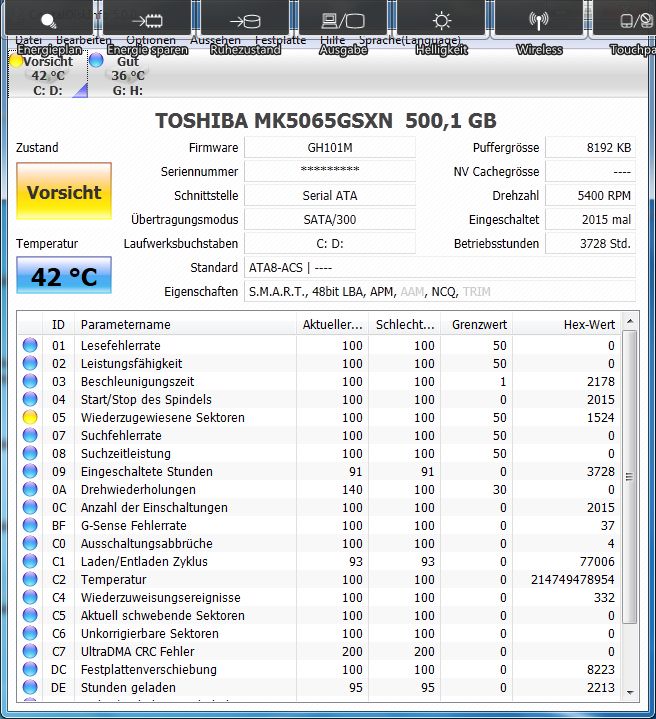Click the Firmware field GH101M
Image resolution: width=656 pixels, height=719 pixels.
[x=330, y=148]
